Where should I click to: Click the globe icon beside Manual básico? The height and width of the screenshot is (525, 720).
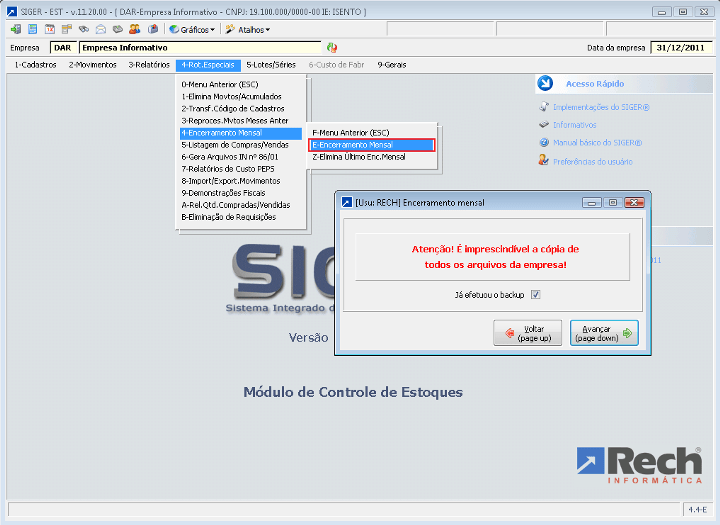pyautogui.click(x=544, y=142)
